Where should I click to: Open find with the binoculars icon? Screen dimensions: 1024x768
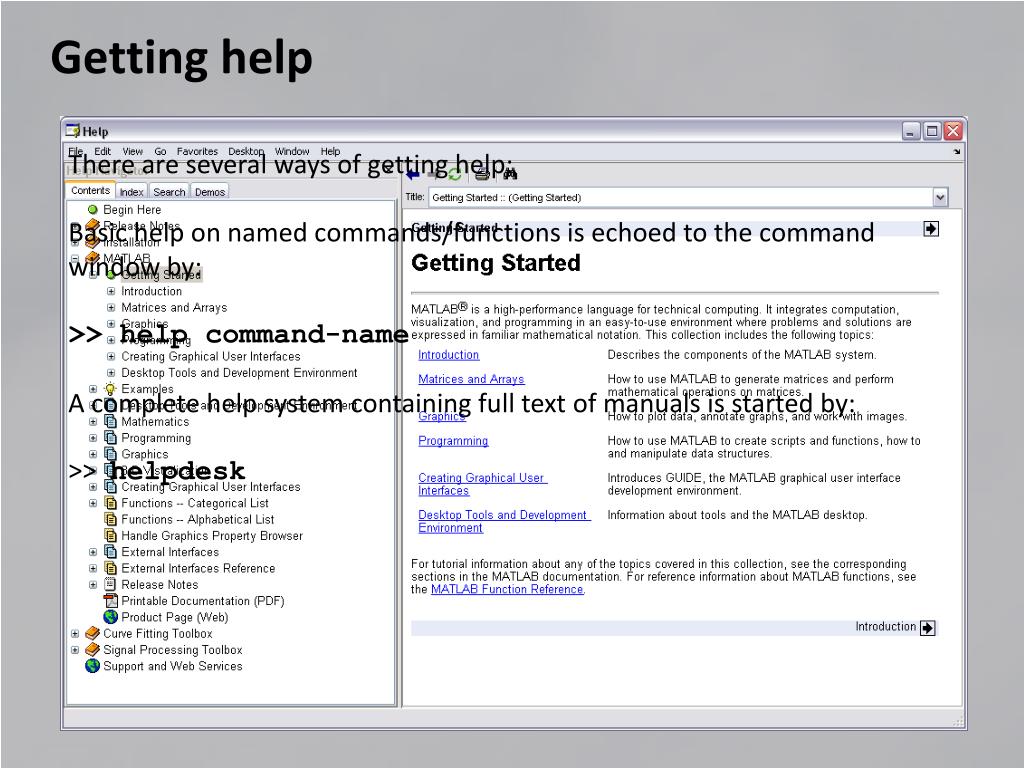[510, 174]
